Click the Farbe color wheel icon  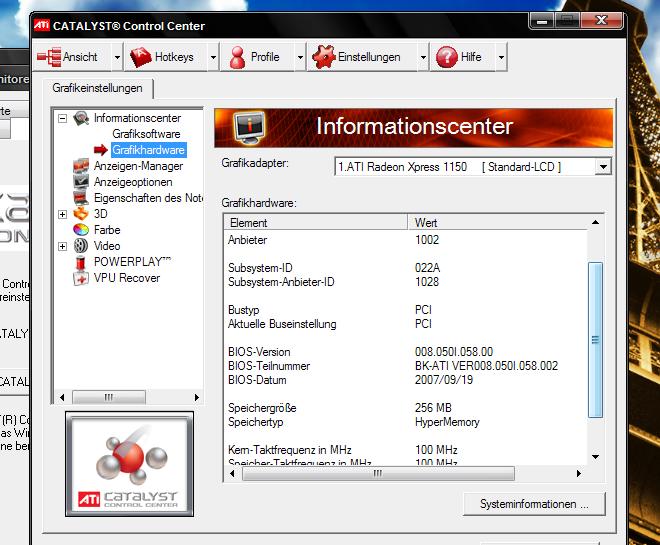tap(81, 230)
